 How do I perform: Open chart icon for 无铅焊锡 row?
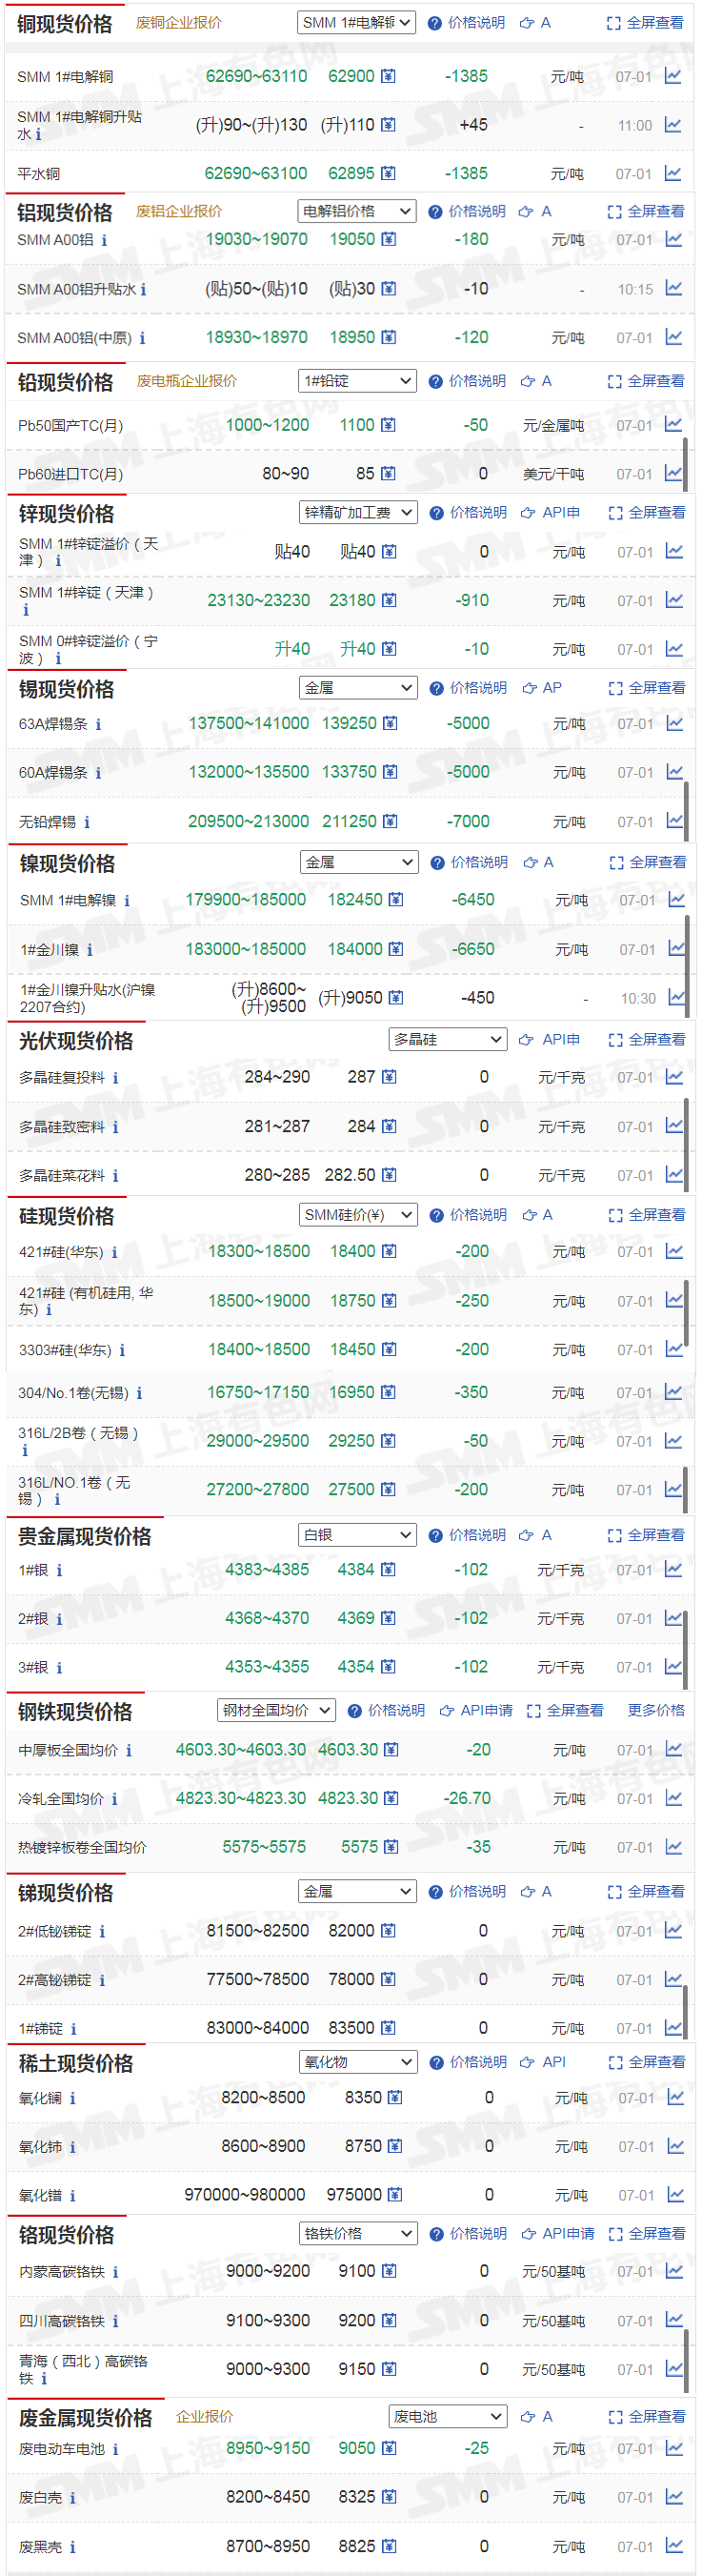(x=675, y=821)
